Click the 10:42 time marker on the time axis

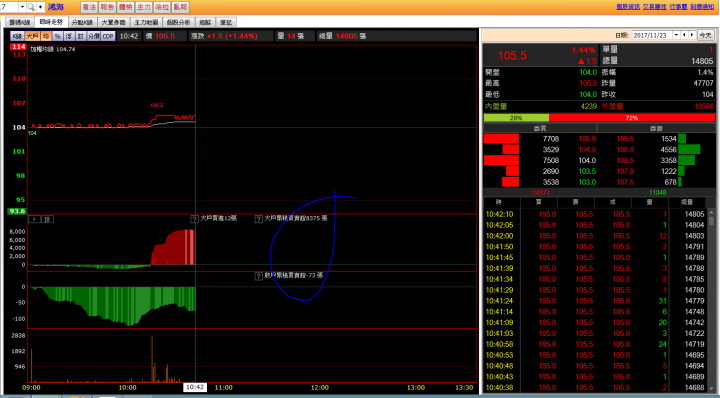point(195,387)
